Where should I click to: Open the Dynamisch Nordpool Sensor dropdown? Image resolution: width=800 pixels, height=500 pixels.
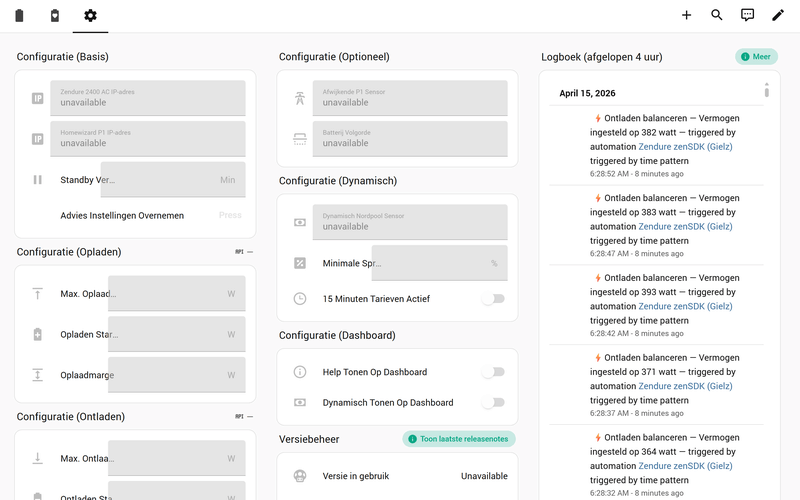point(409,222)
